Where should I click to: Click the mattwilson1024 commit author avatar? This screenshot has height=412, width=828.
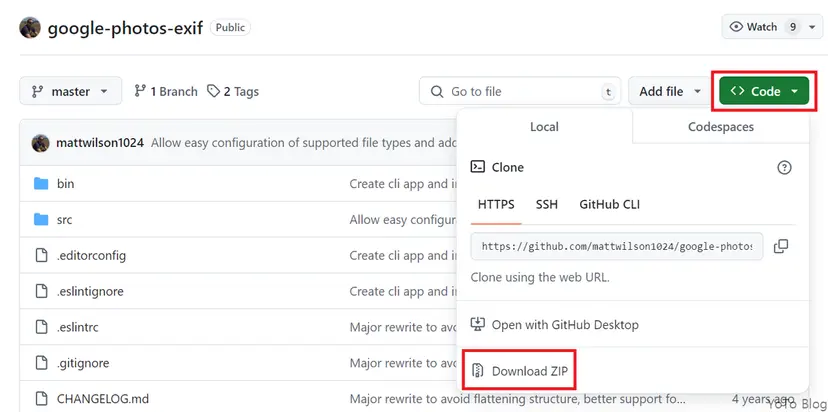41,143
